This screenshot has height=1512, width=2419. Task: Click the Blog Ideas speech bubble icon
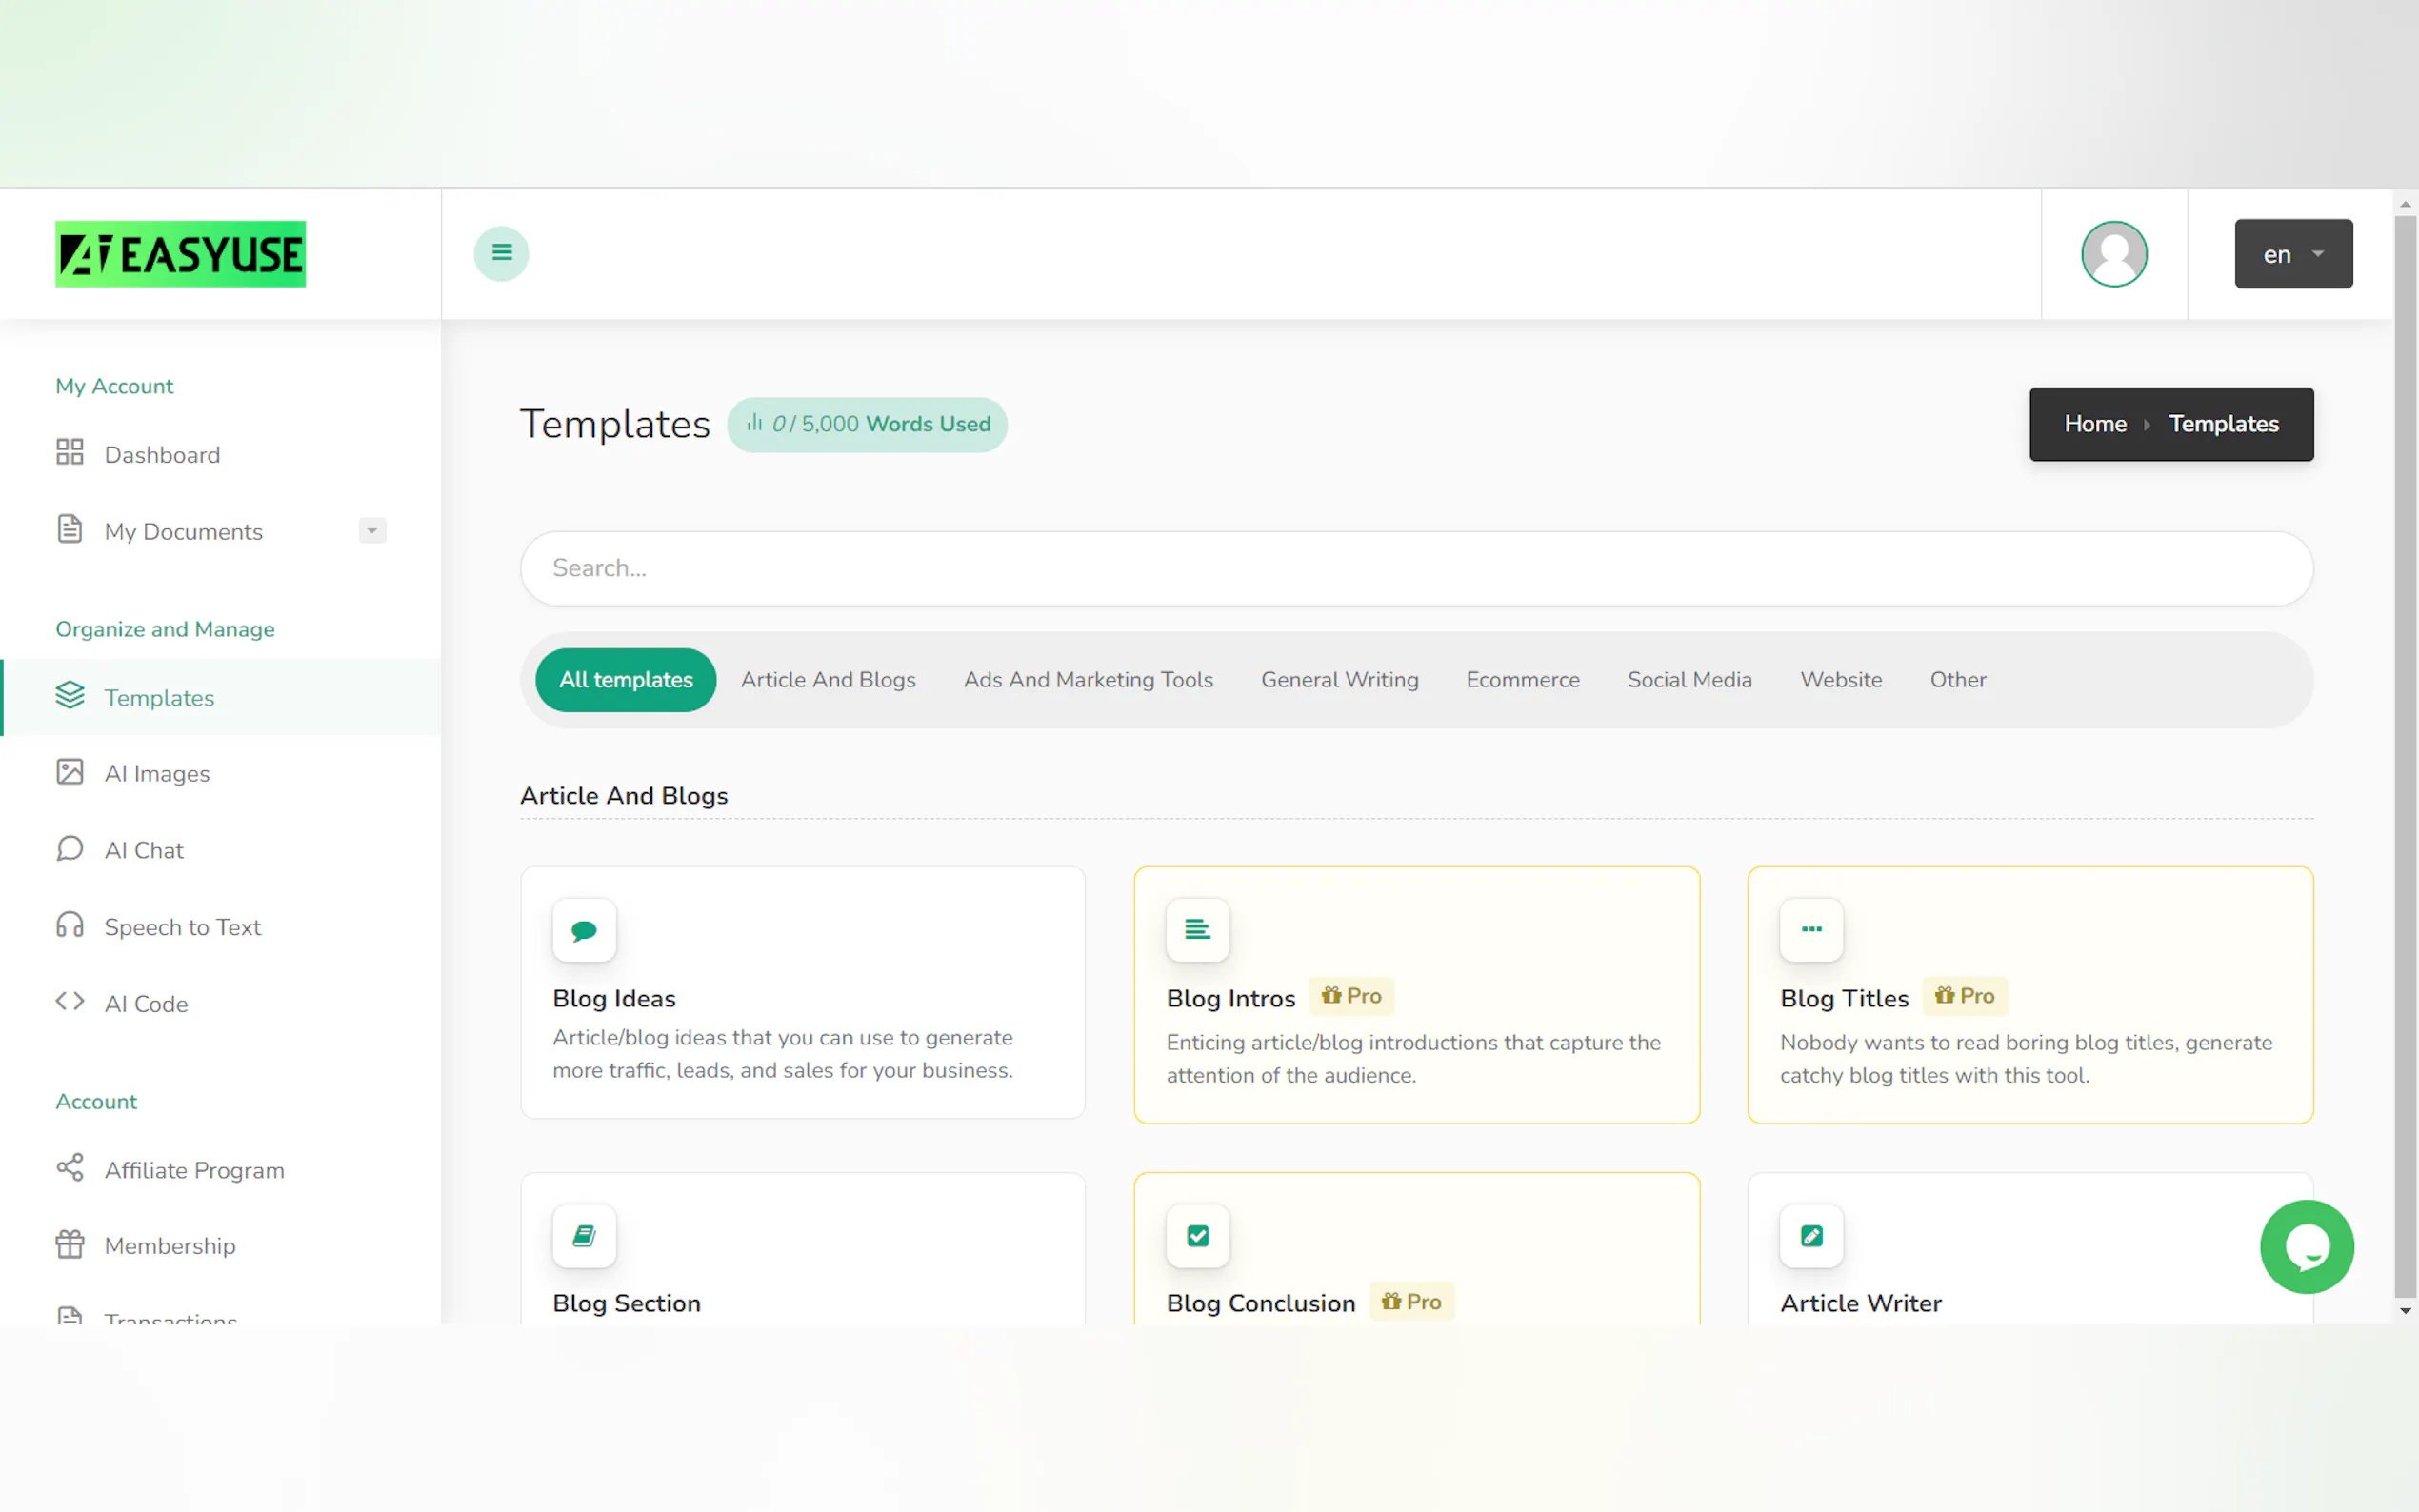pyautogui.click(x=584, y=930)
